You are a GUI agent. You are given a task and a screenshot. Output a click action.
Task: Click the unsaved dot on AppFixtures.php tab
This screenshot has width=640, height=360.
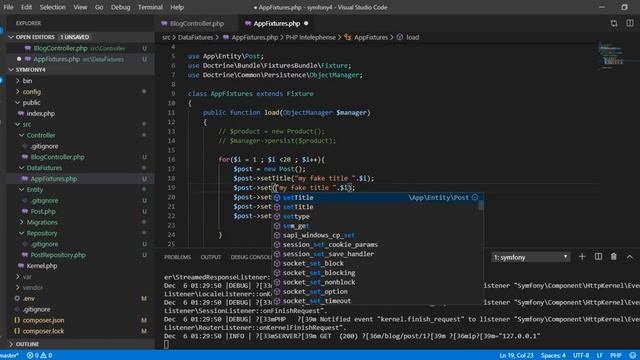coord(306,23)
